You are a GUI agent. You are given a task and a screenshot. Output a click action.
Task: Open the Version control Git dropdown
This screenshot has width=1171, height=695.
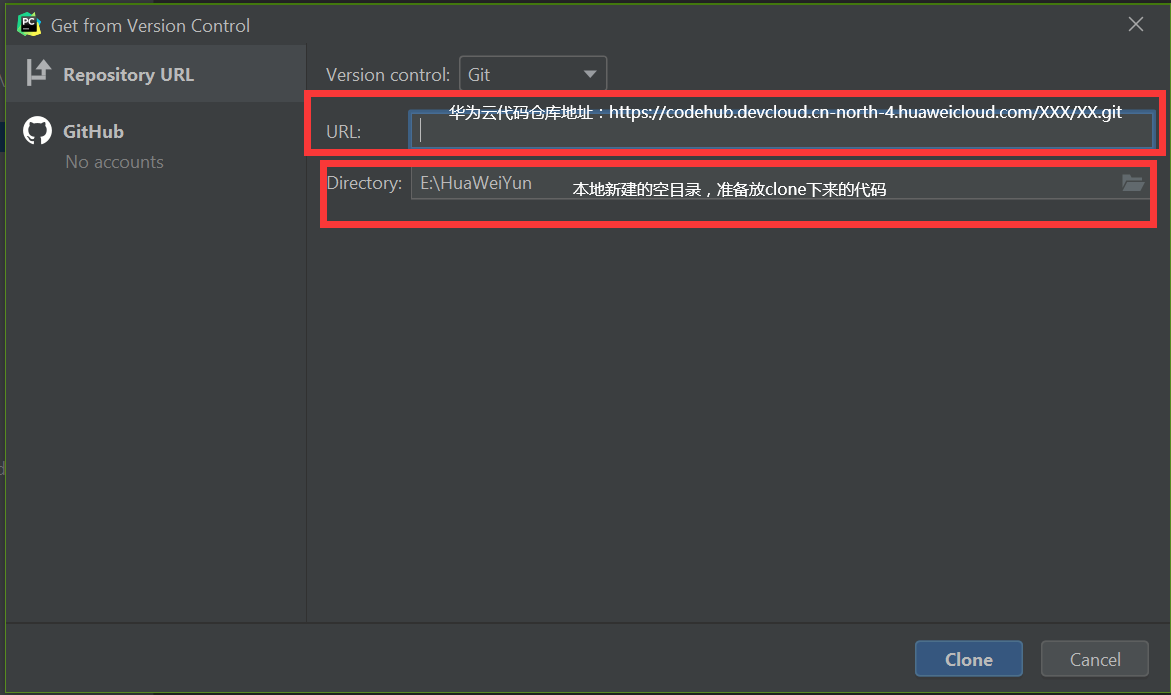[x=532, y=75]
